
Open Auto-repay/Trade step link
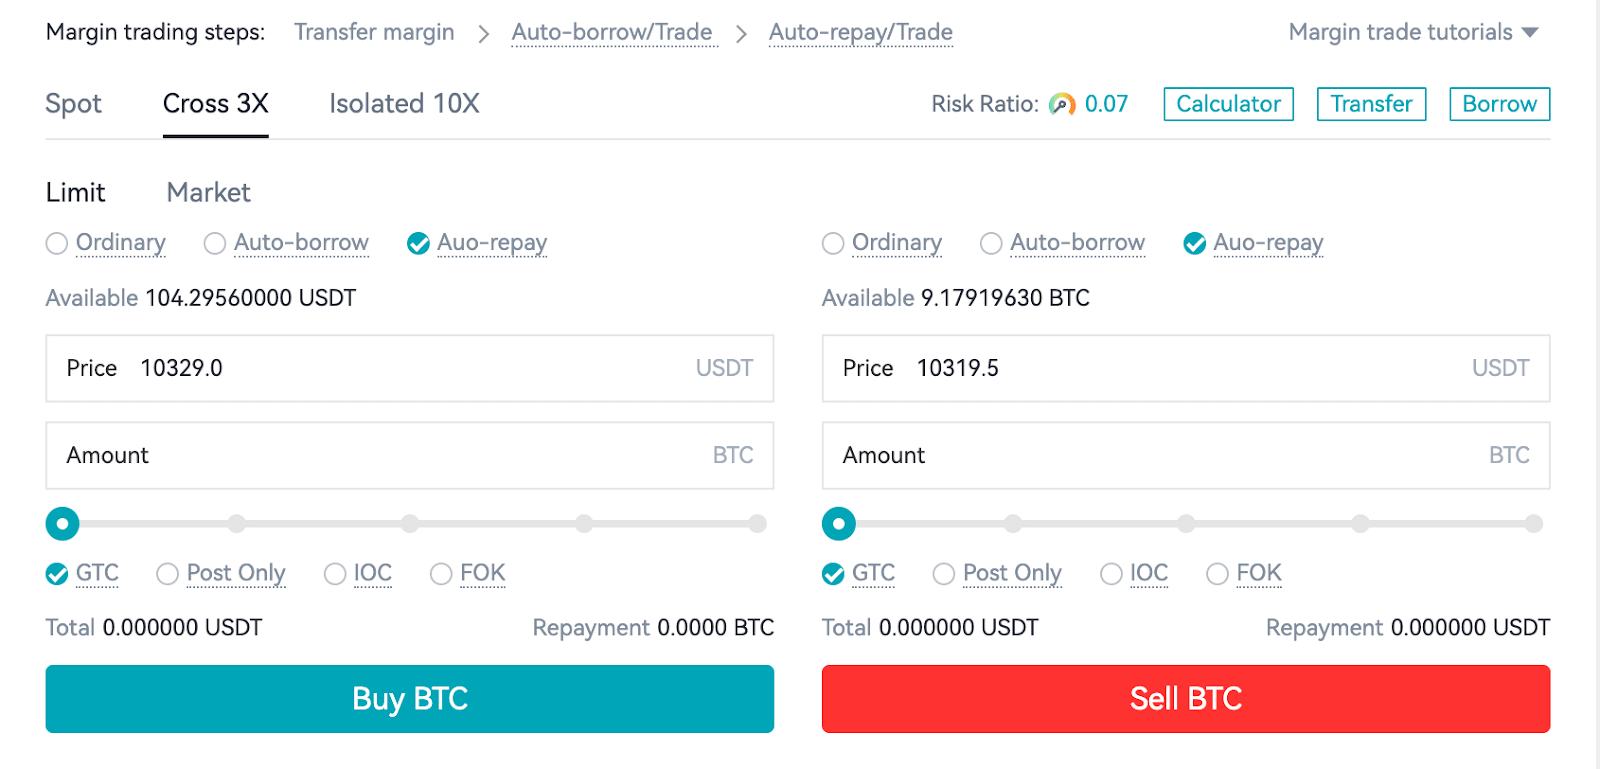[860, 33]
